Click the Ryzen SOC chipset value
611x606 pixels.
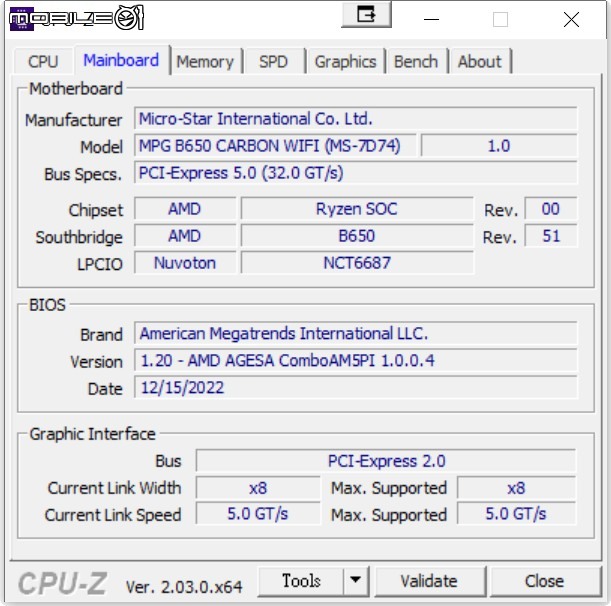357,209
